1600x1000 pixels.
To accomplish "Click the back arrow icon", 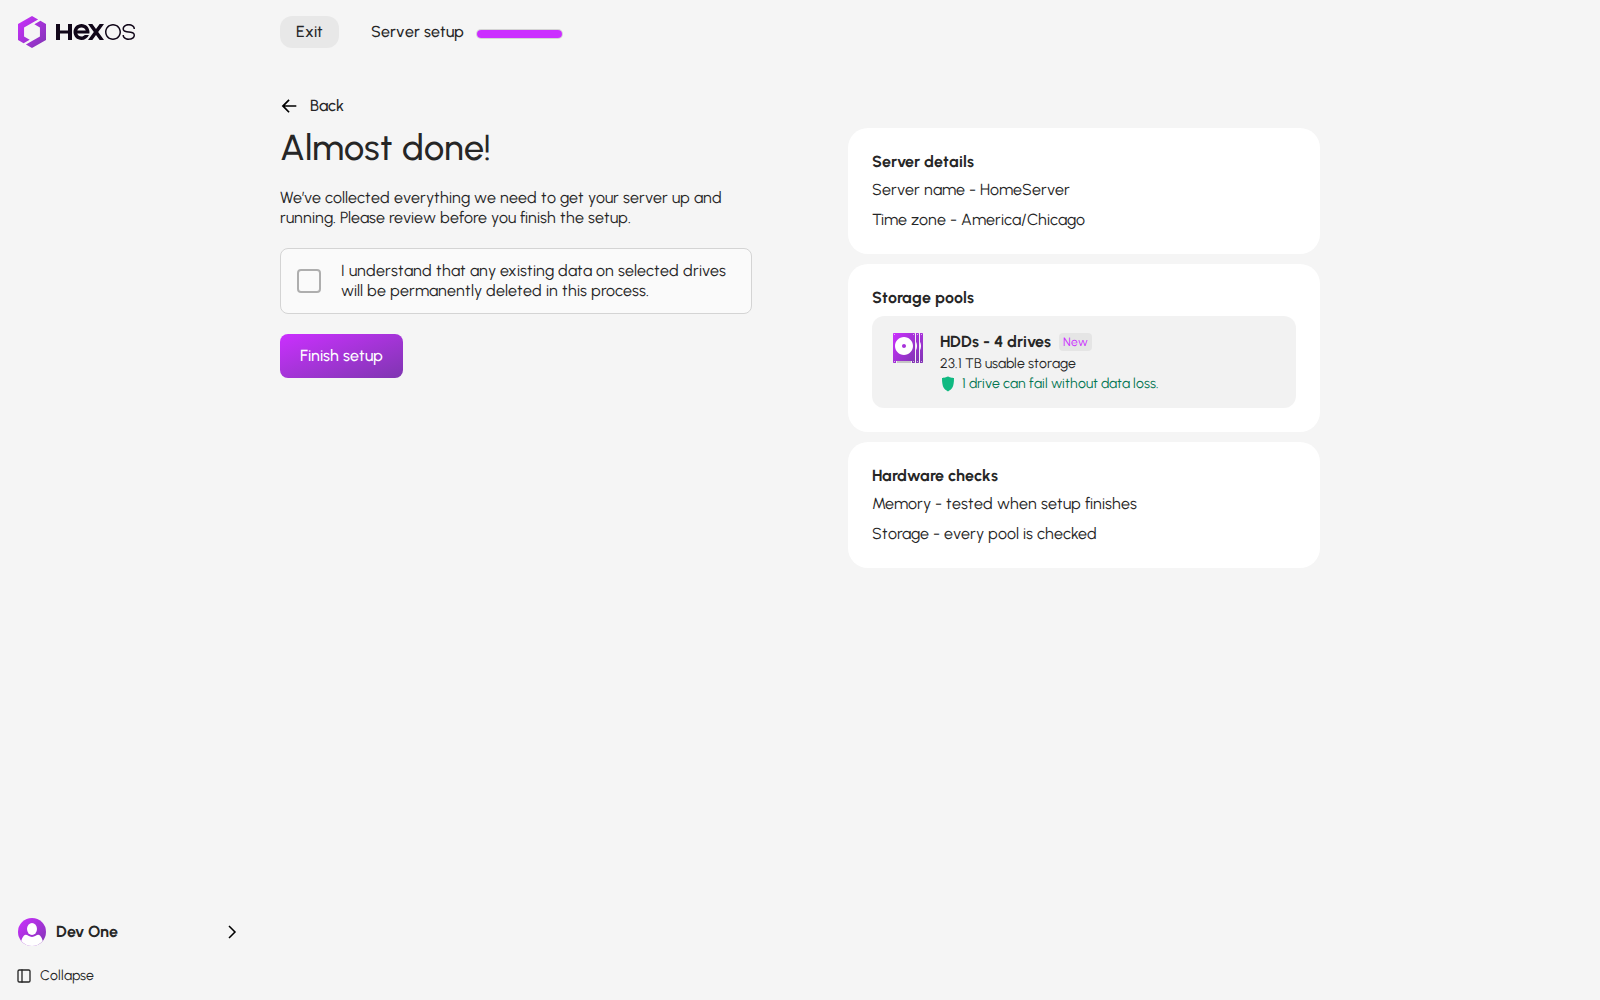I will click(289, 106).
